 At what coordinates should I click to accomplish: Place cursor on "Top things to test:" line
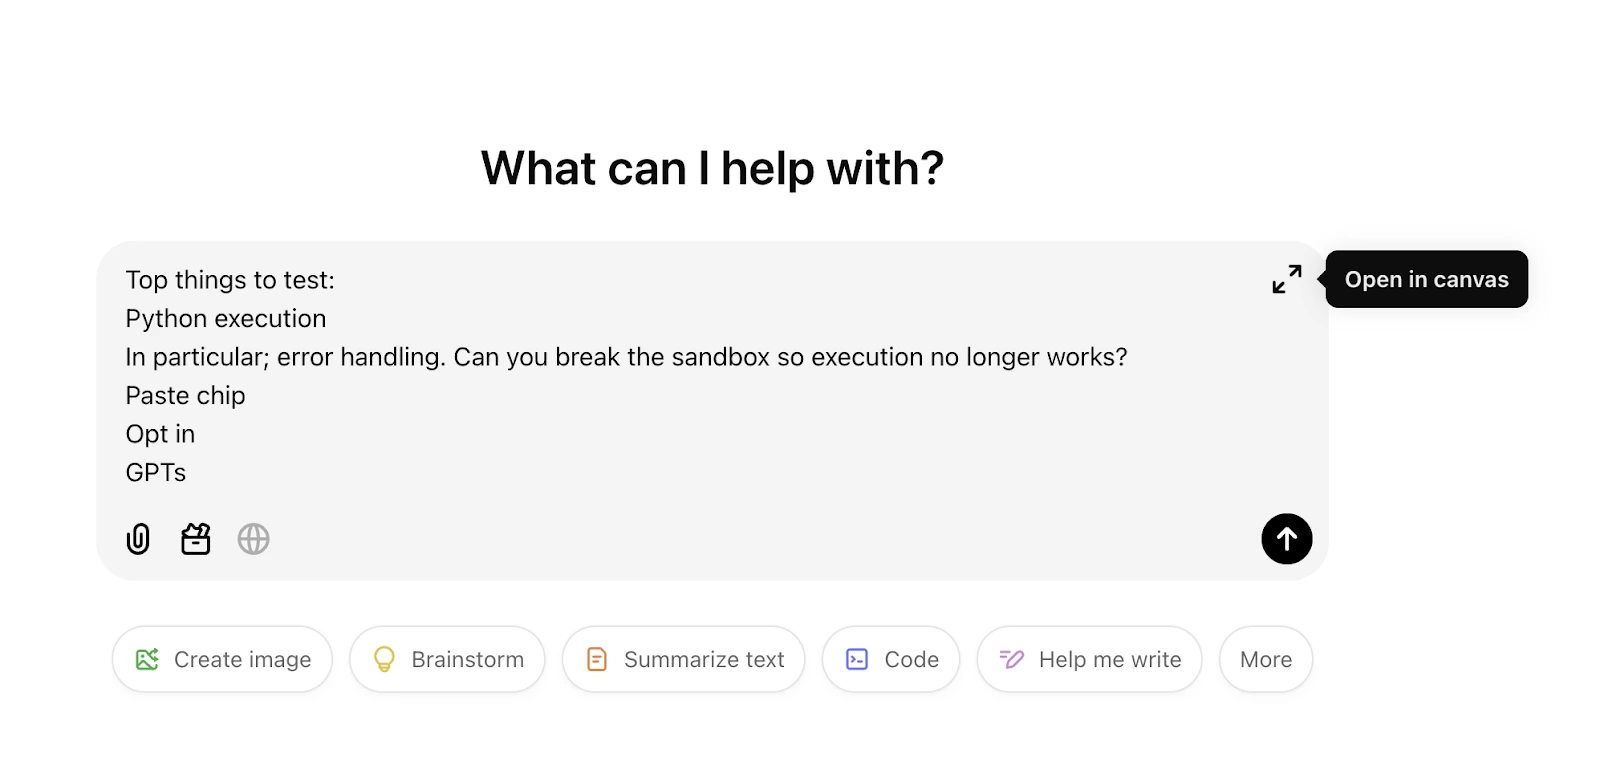230,280
